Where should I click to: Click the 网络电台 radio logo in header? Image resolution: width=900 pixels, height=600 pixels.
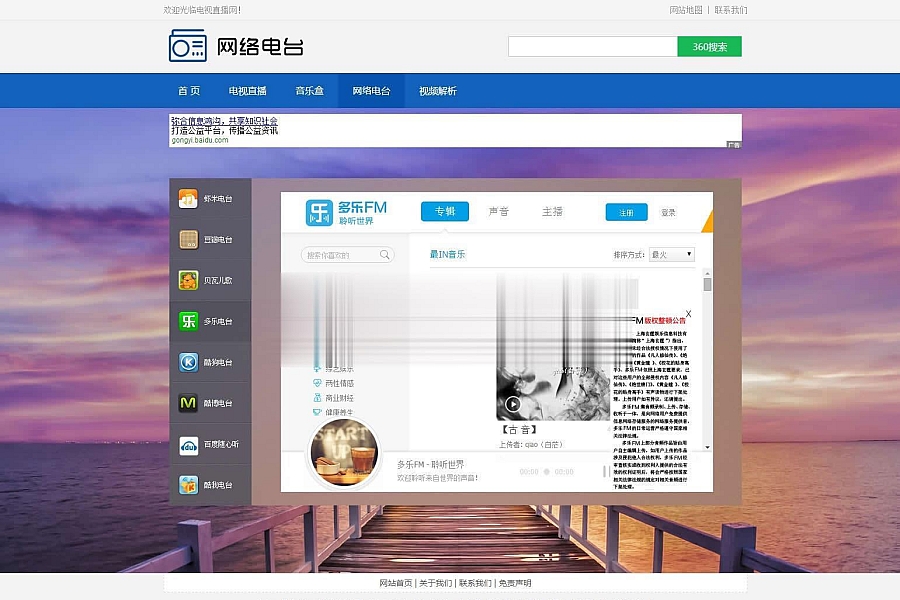point(188,46)
